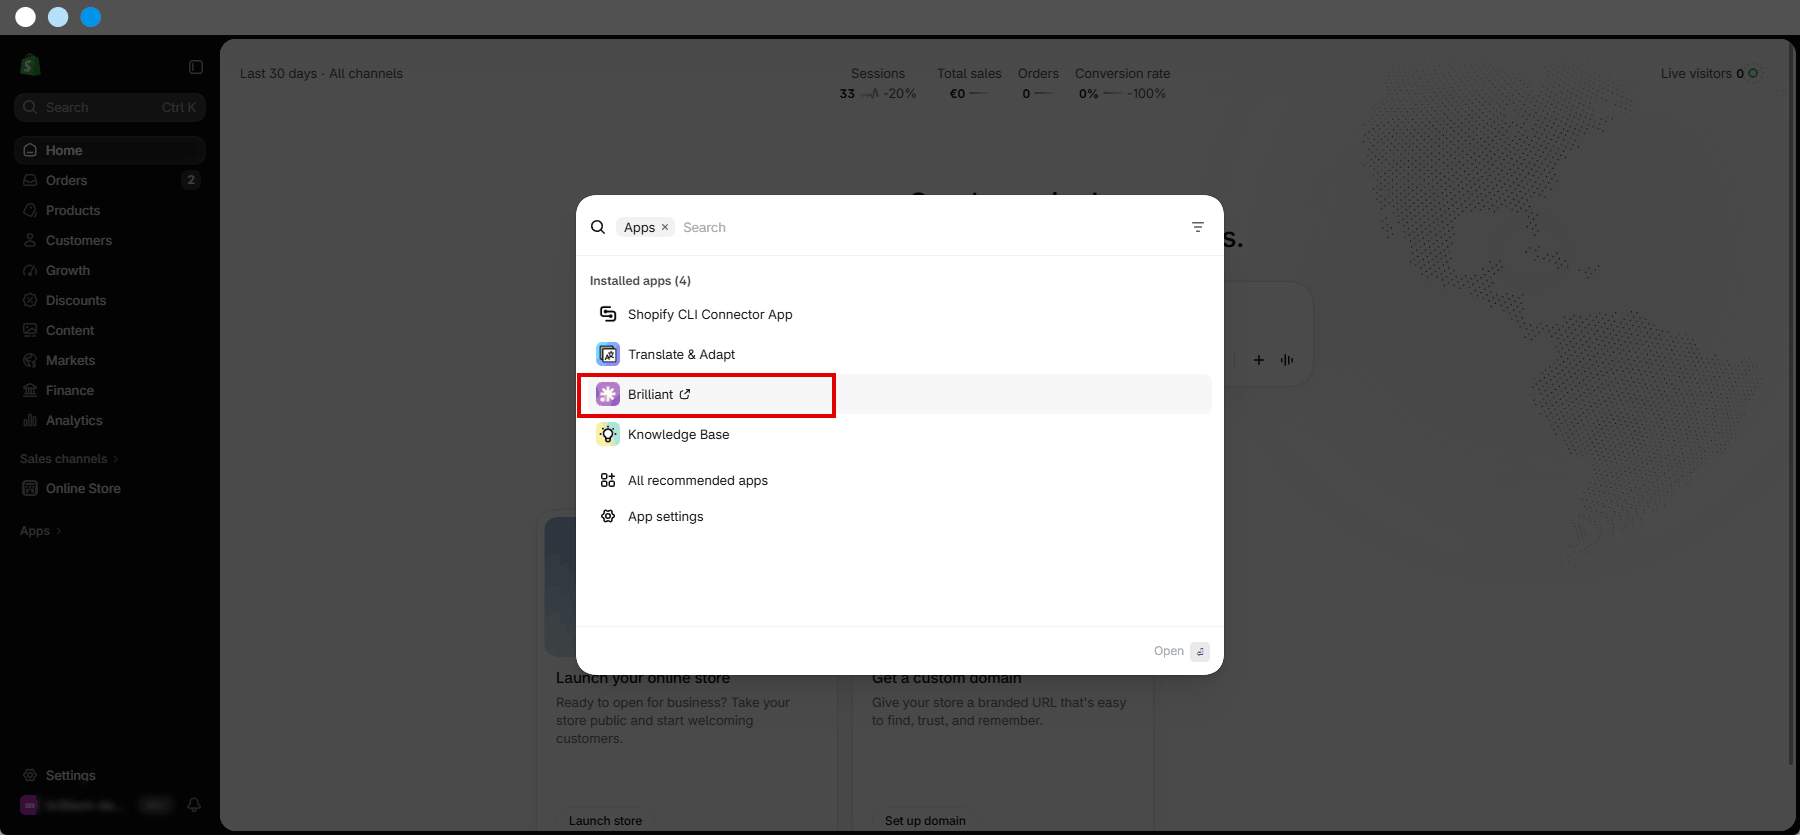The image size is (1800, 835).
Task: Open the Shopify CLI Connector App icon
Action: click(x=608, y=314)
